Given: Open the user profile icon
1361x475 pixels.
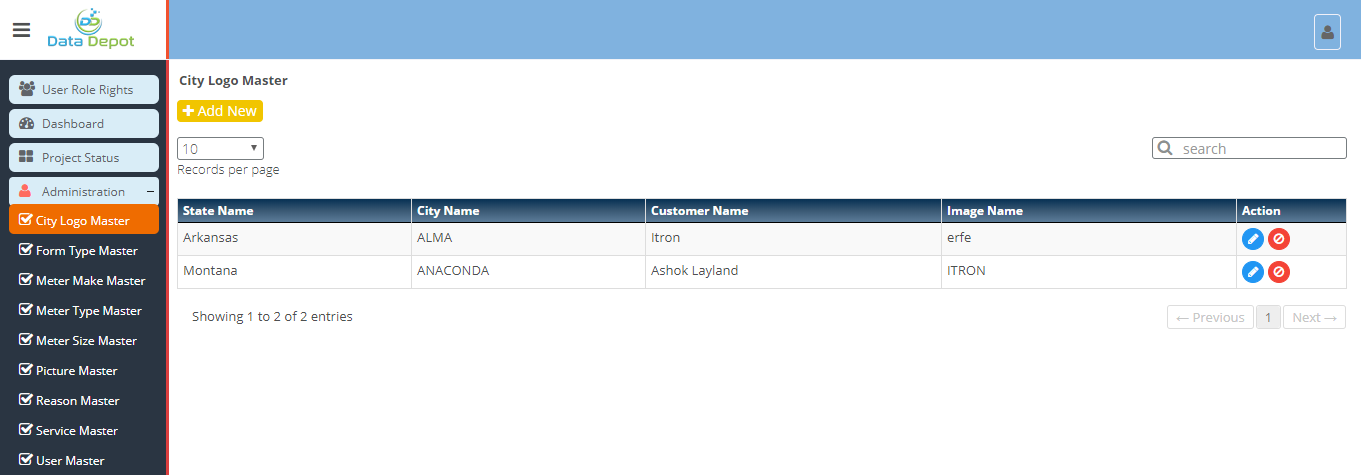Looking at the screenshot, I should coord(1327,32).
